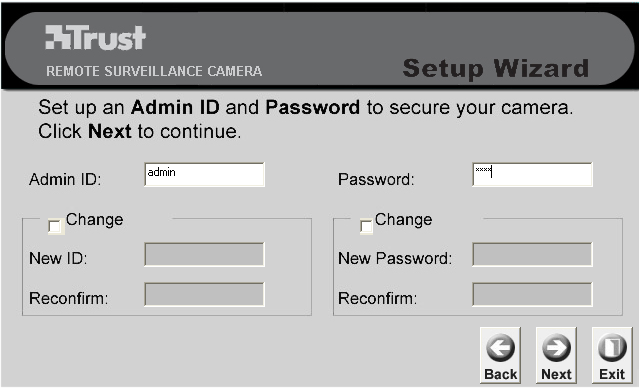Click the "Click Next to continue" instruction line
The width and height of the screenshot is (639, 388).
pyautogui.click(x=140, y=132)
